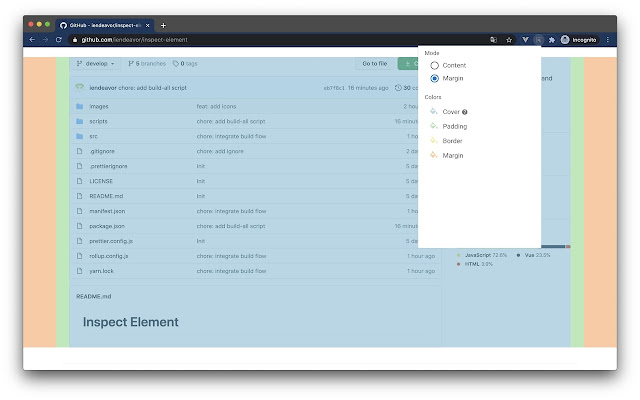640x400 pixels.
Task: Click the github.com address bar
Action: tap(250, 39)
